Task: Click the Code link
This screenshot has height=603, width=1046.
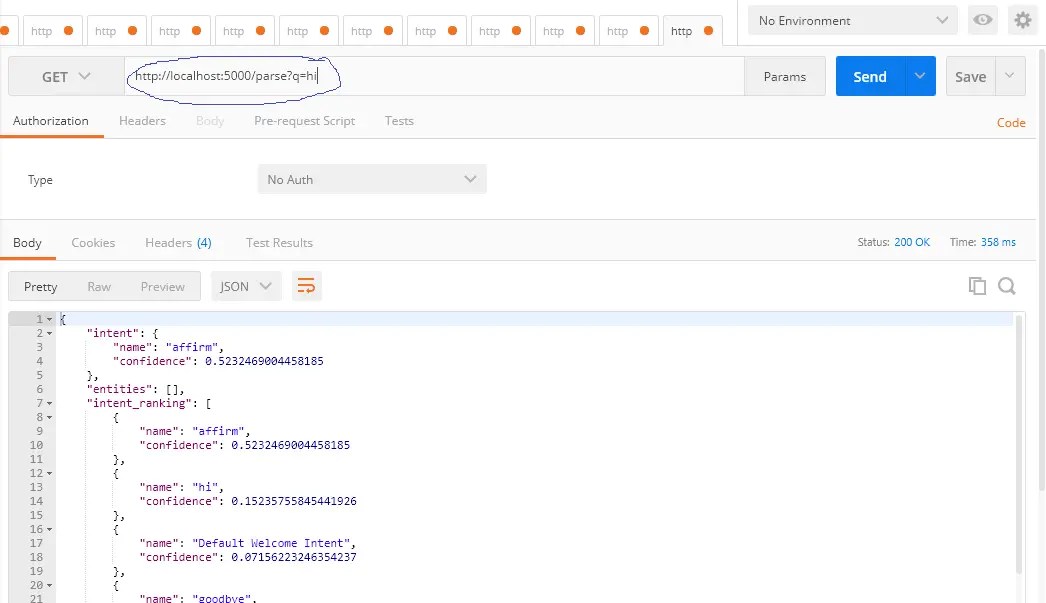Action: click(1011, 121)
